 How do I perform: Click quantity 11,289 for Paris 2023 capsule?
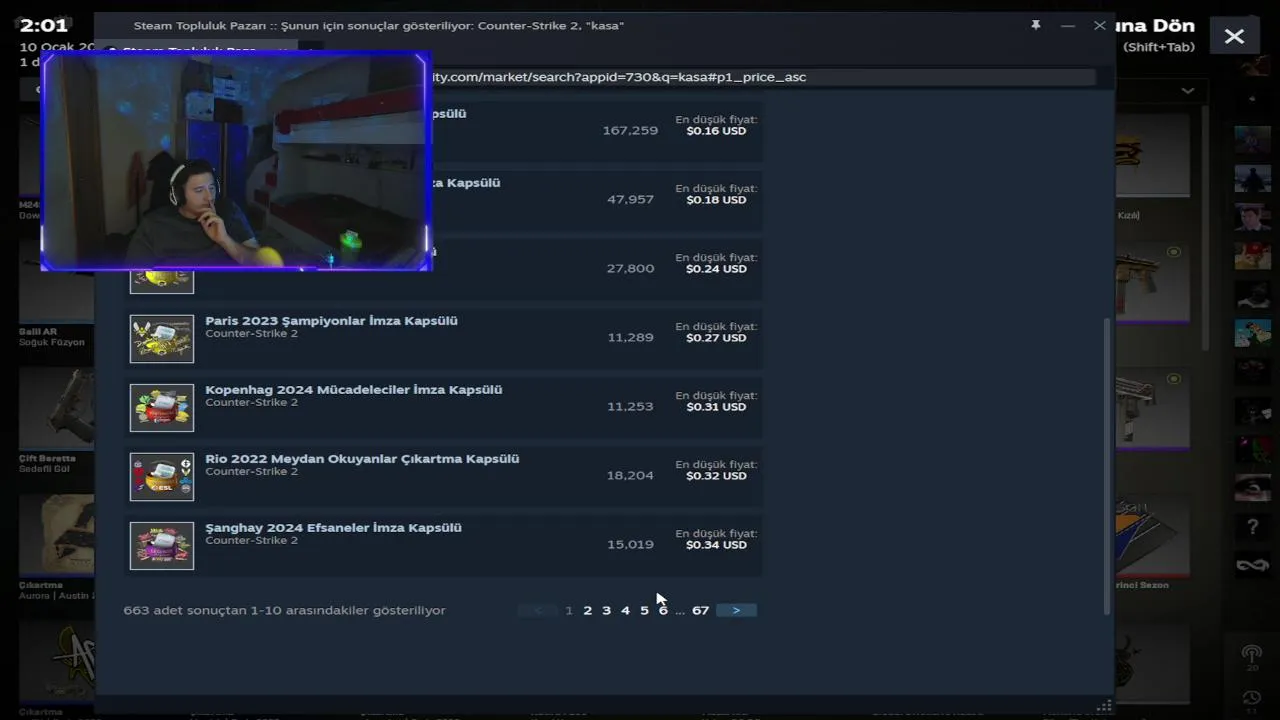click(x=630, y=338)
